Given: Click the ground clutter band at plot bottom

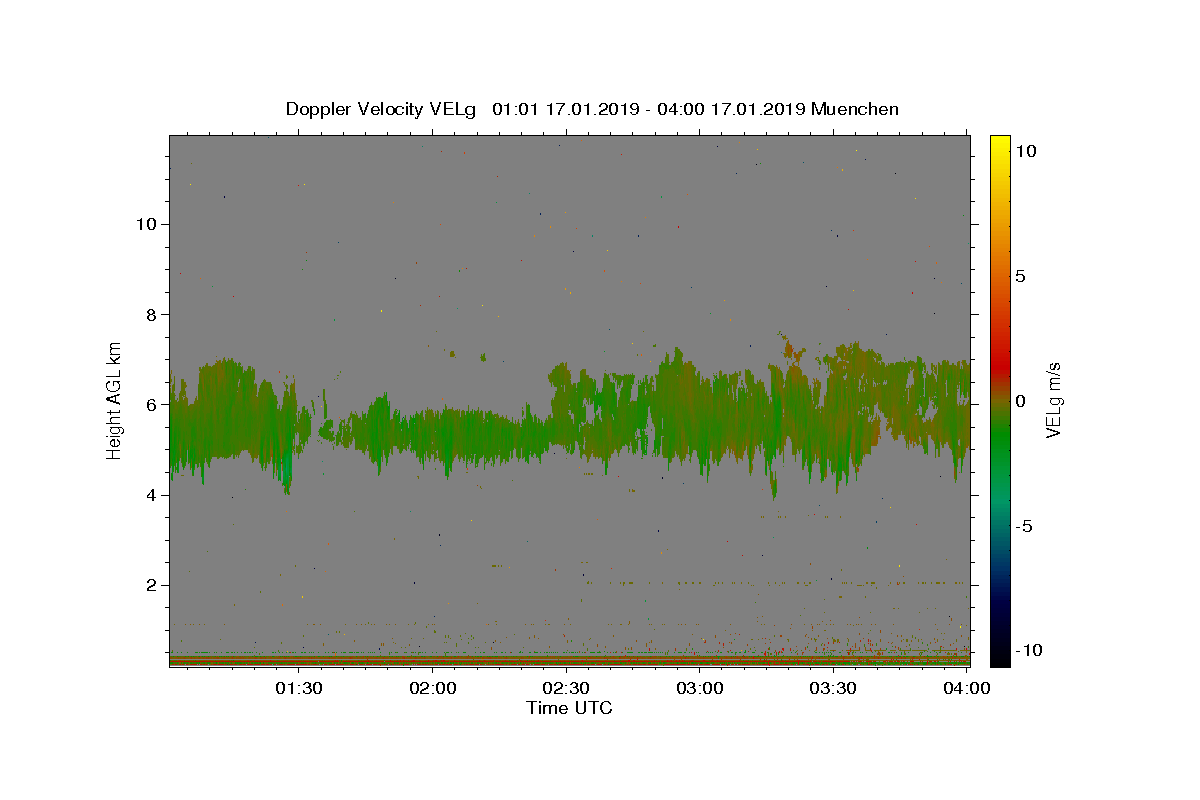Looking at the screenshot, I should (570, 660).
